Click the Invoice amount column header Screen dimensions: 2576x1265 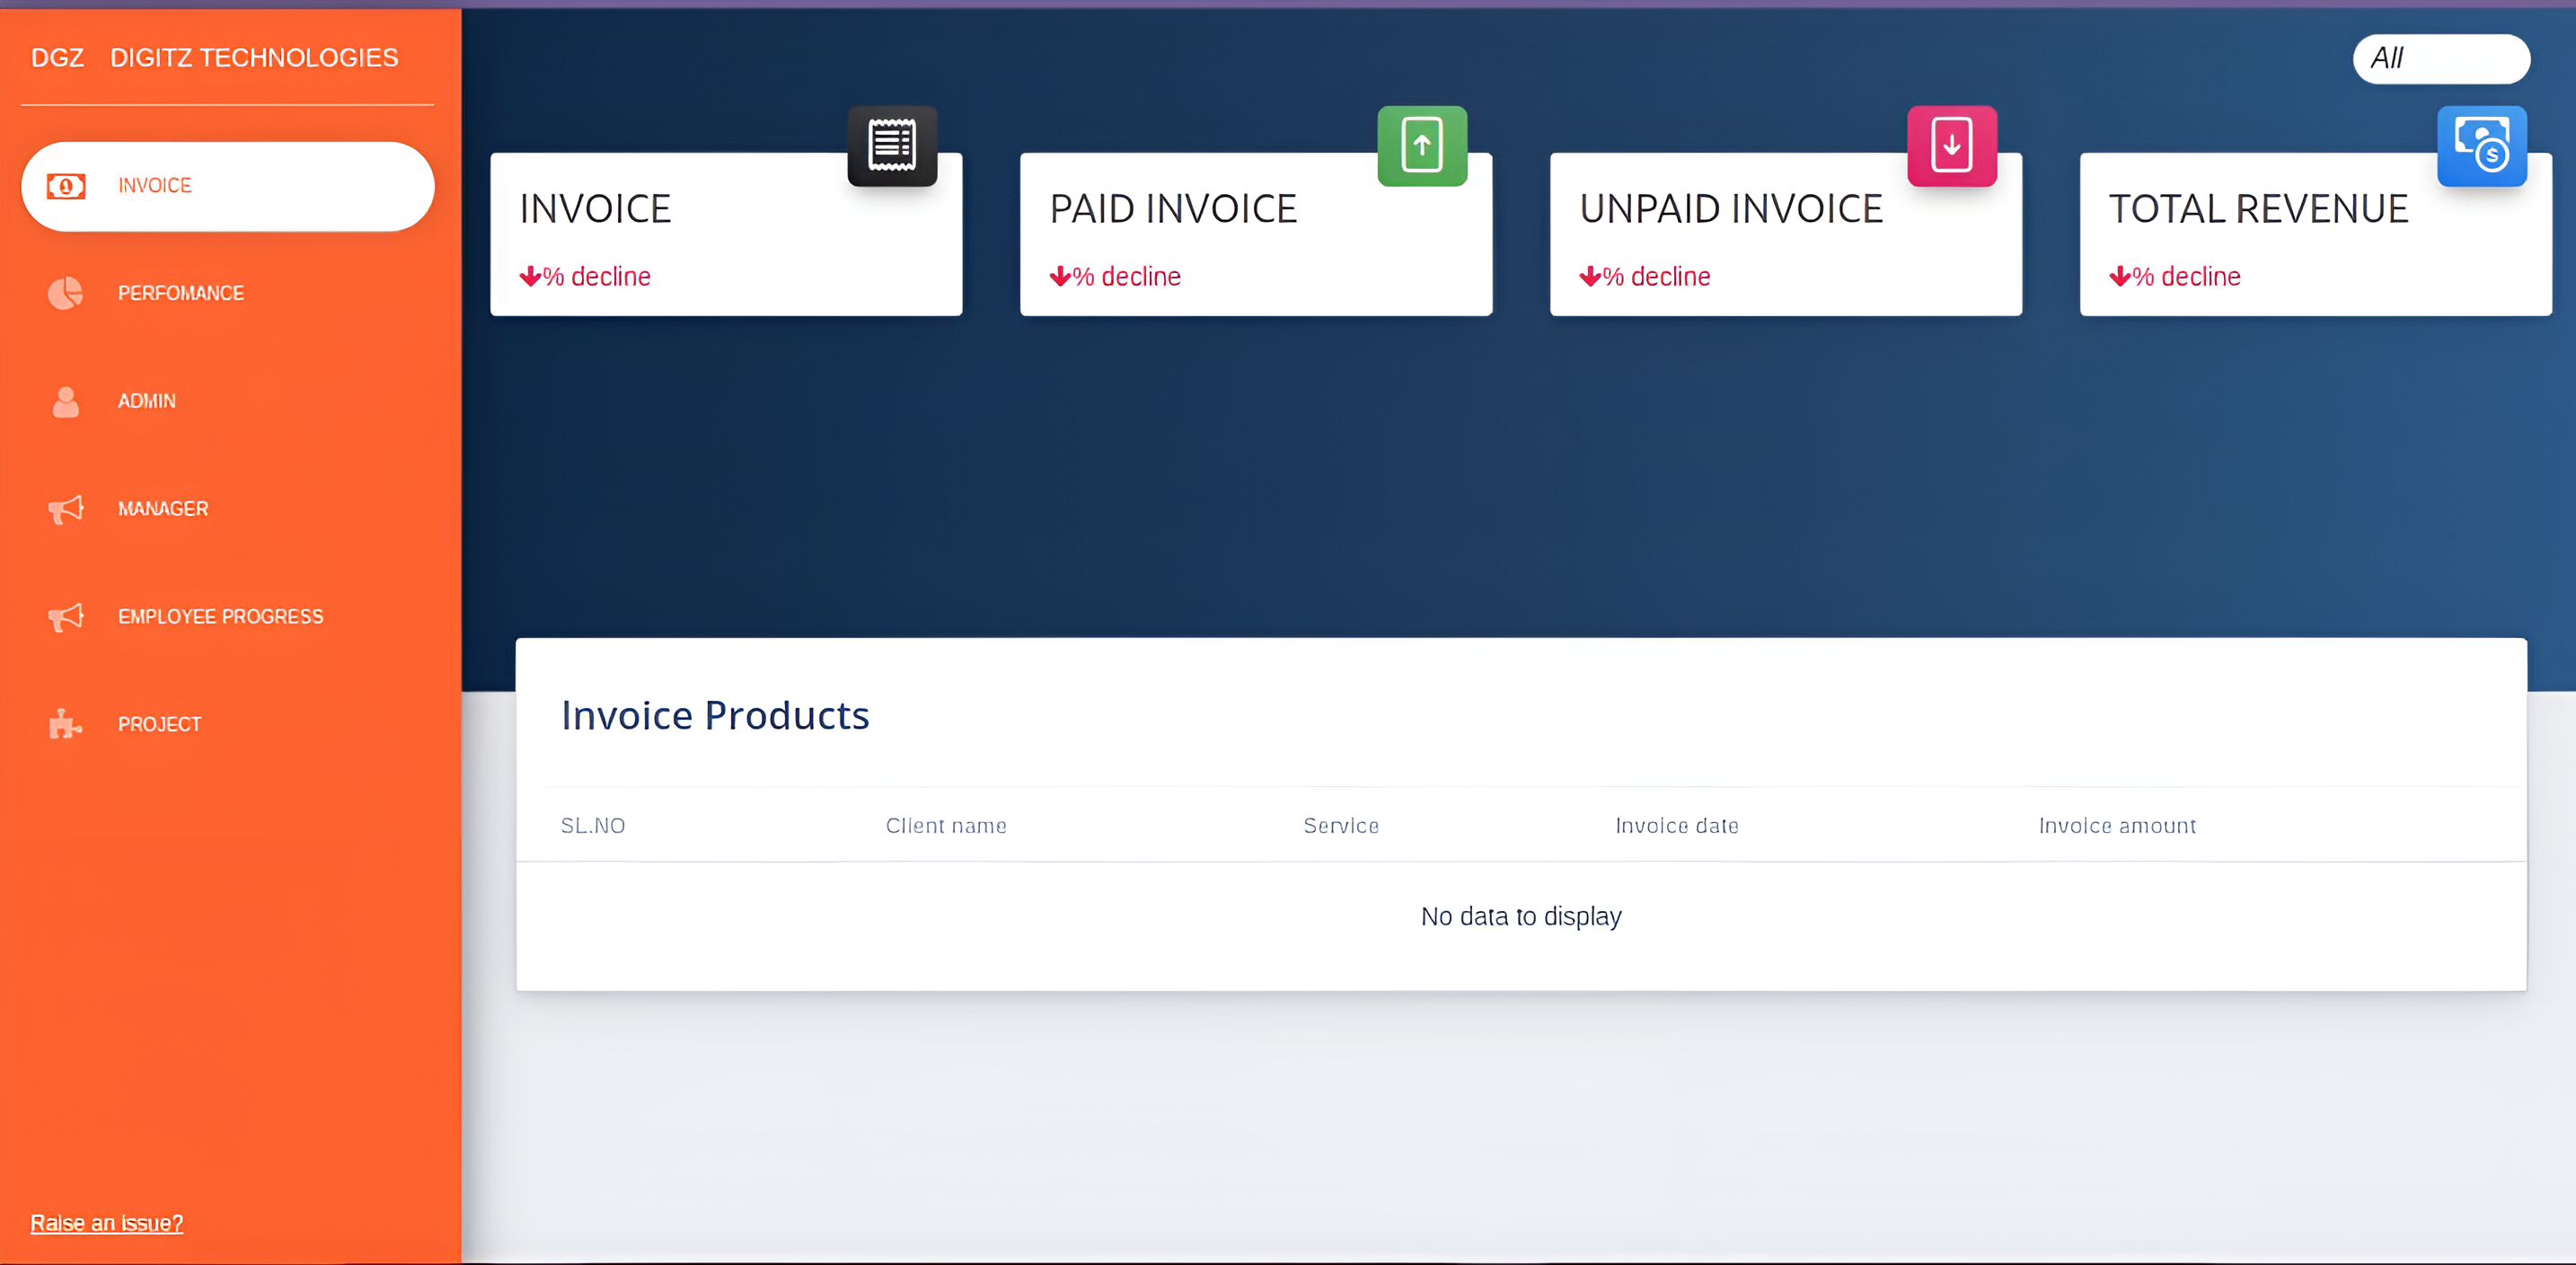(2118, 826)
